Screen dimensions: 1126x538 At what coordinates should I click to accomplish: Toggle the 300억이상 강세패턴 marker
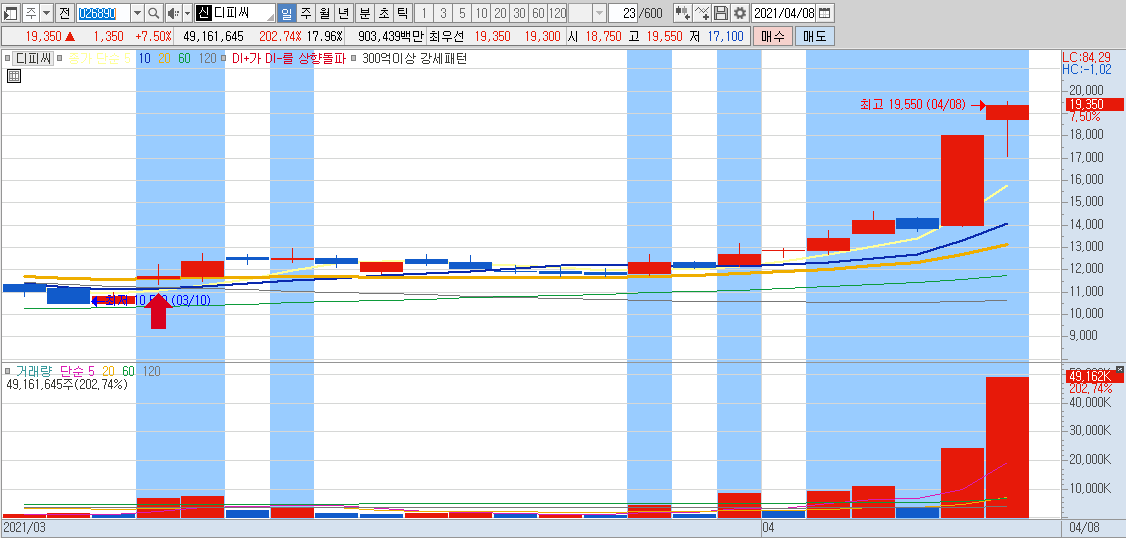point(353,59)
